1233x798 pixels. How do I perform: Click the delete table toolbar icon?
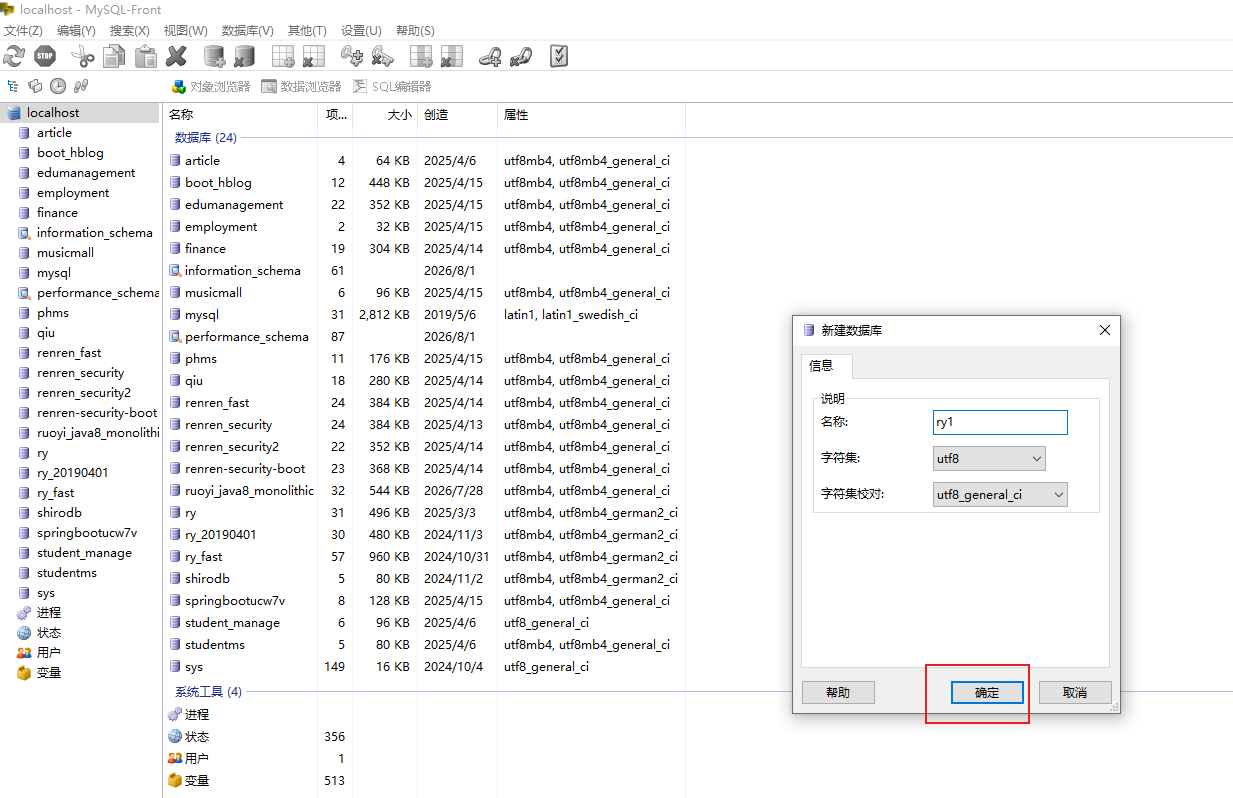coord(314,56)
